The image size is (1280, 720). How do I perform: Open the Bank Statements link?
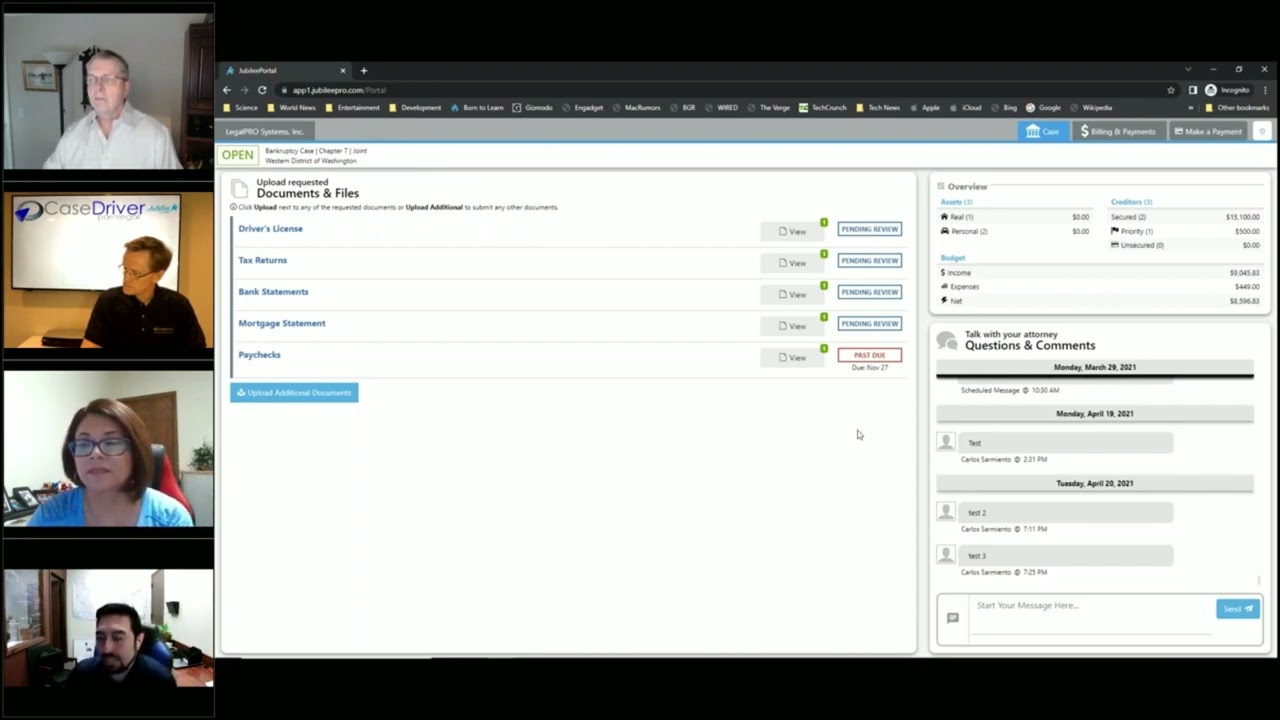coord(273,292)
